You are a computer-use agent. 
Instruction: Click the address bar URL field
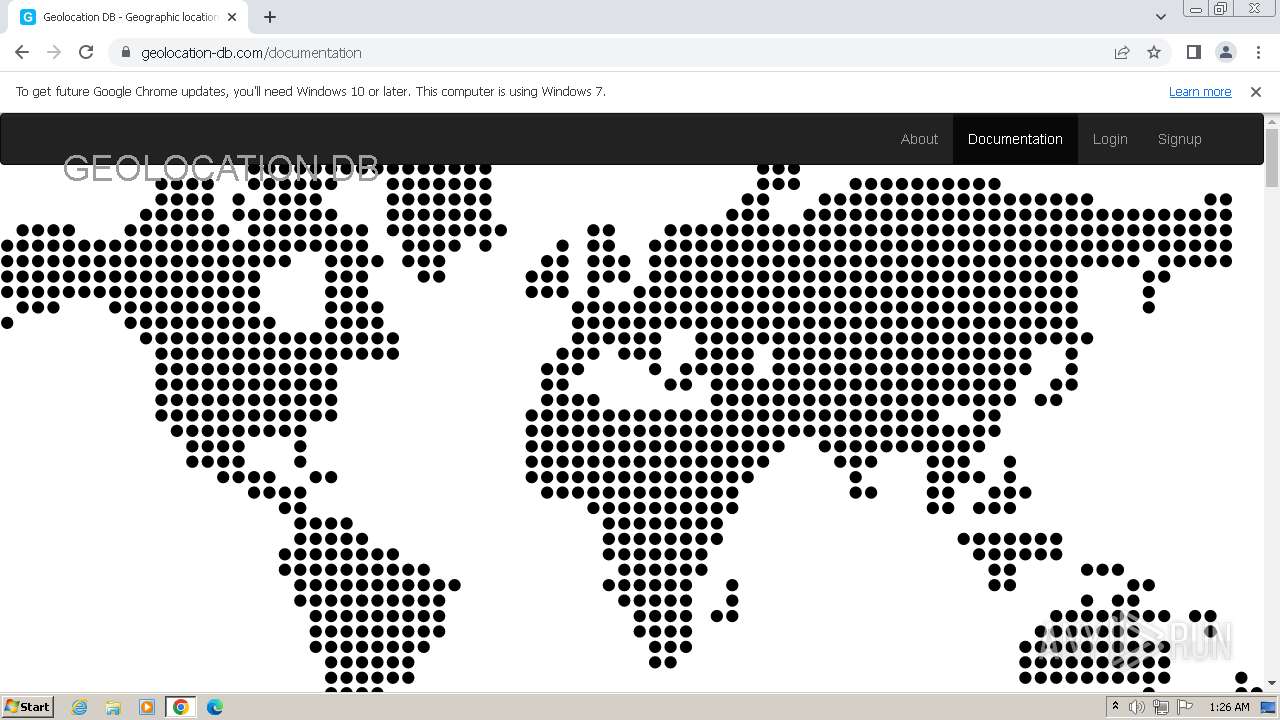click(x=620, y=52)
